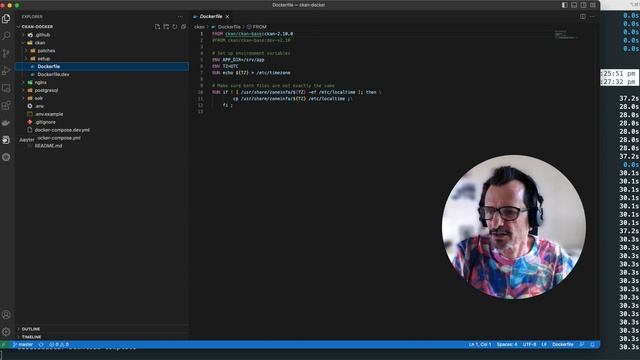
Task: Toggle primary side bar layout icon
Action: click(x=564, y=5)
